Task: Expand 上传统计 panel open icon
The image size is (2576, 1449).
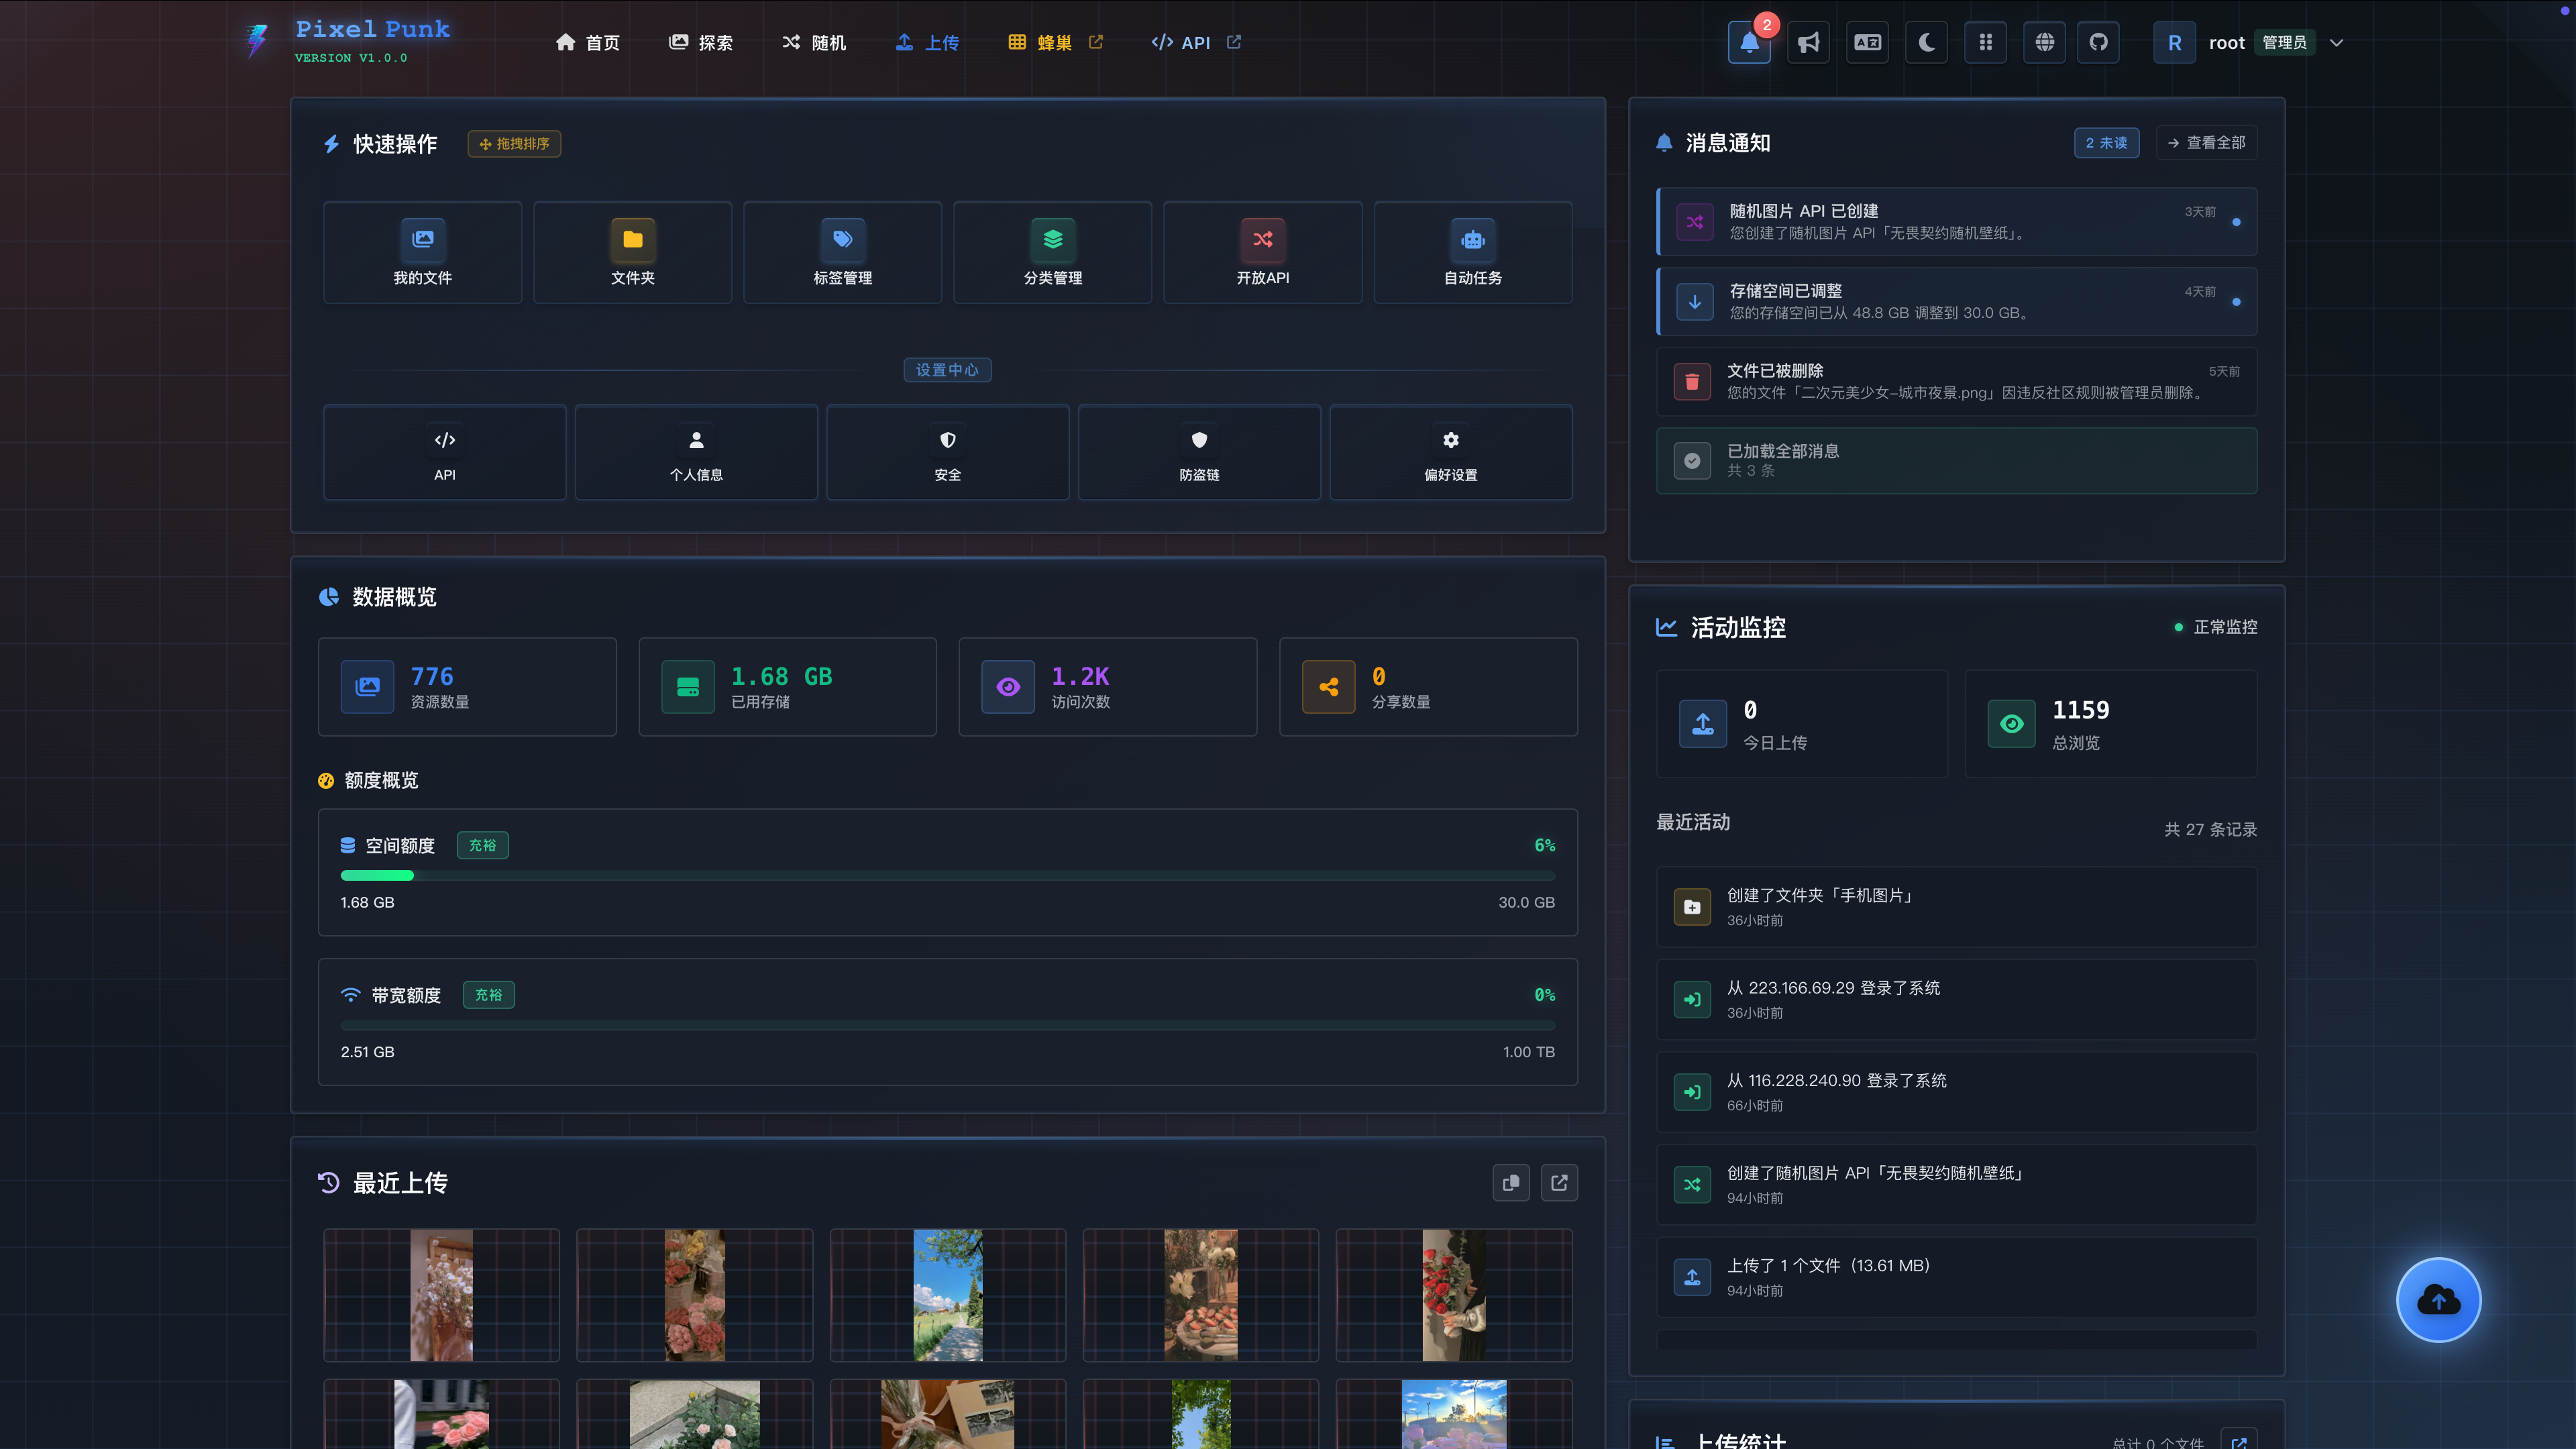Action: 2238,1440
